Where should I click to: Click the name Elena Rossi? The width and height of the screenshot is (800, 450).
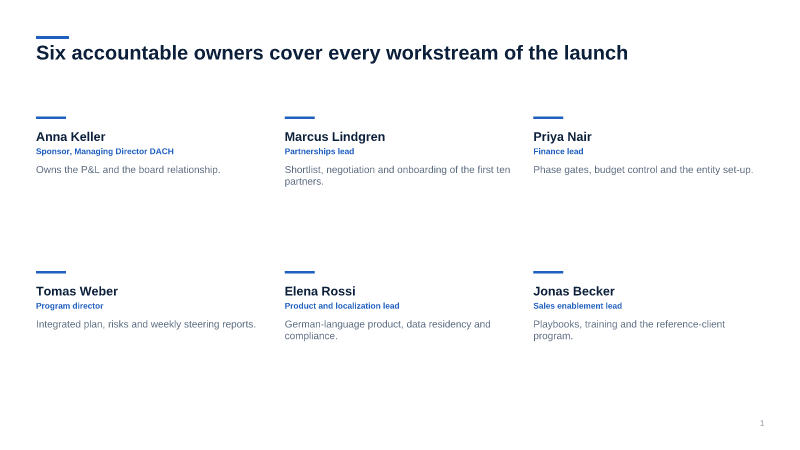coord(320,291)
